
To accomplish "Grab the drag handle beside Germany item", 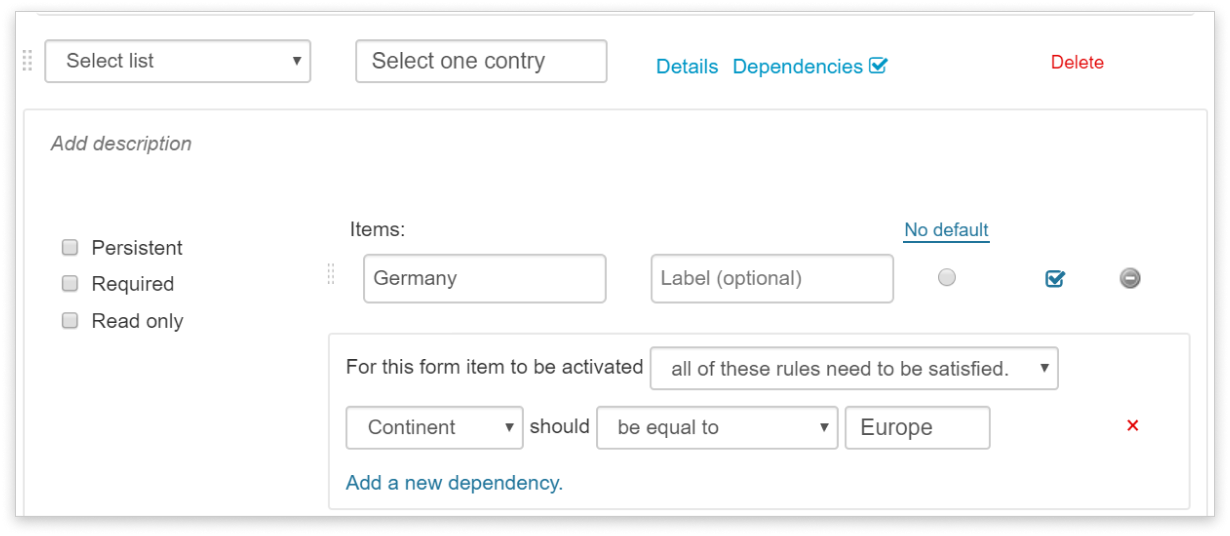I will 331,275.
